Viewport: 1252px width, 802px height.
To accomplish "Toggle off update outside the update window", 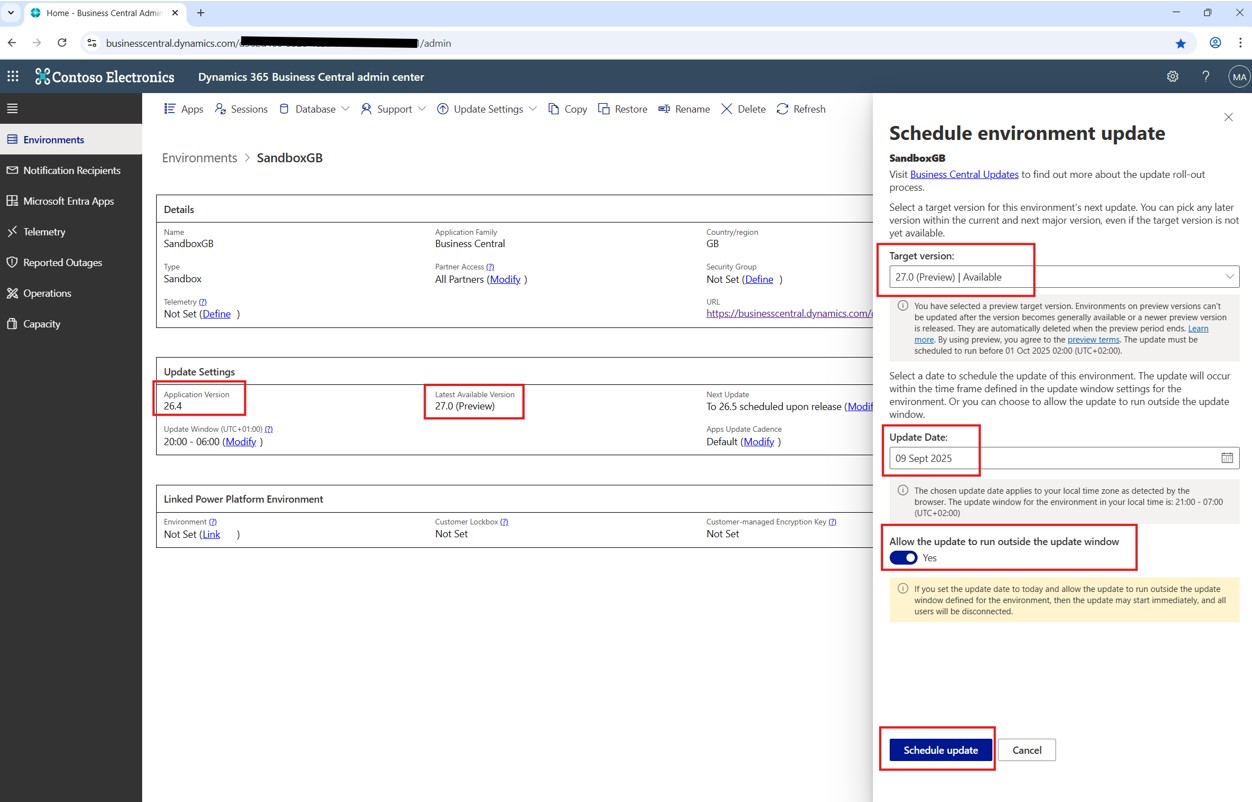I will pos(903,558).
